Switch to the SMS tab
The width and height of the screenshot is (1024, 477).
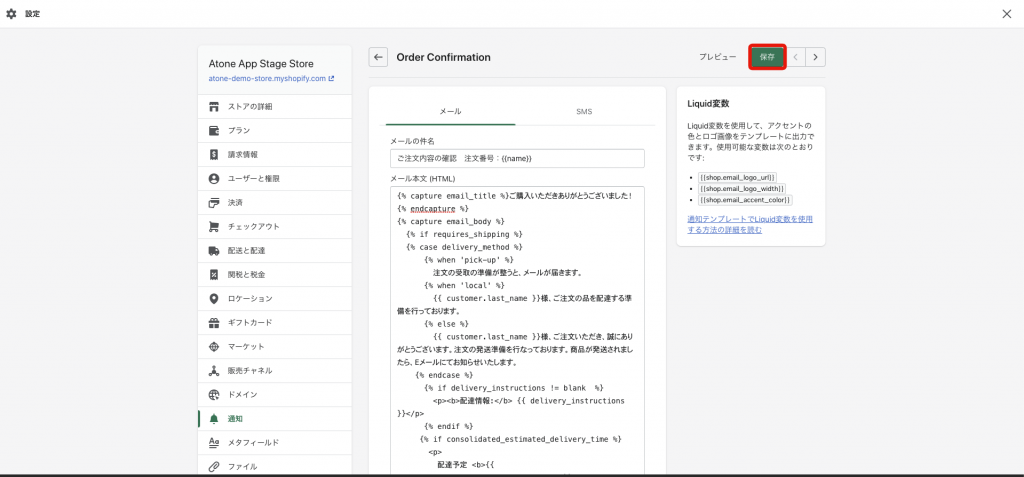584,112
